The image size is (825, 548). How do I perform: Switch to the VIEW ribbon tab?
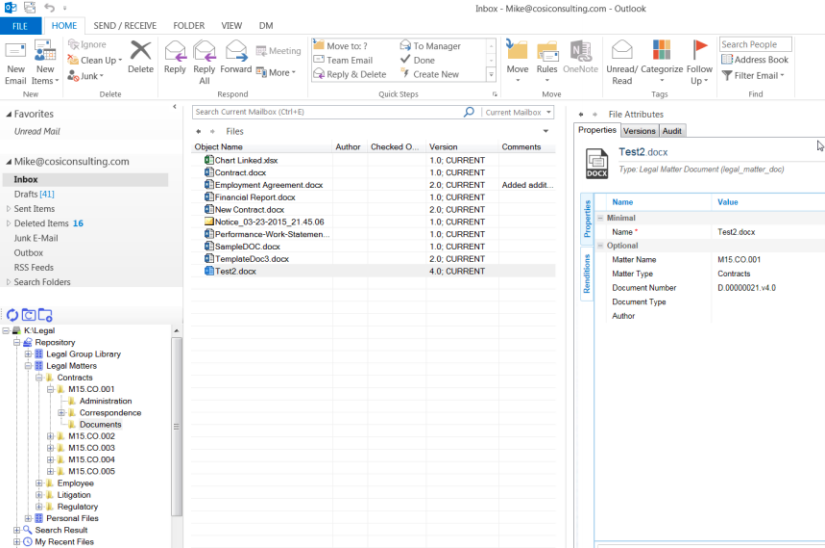tap(232, 26)
